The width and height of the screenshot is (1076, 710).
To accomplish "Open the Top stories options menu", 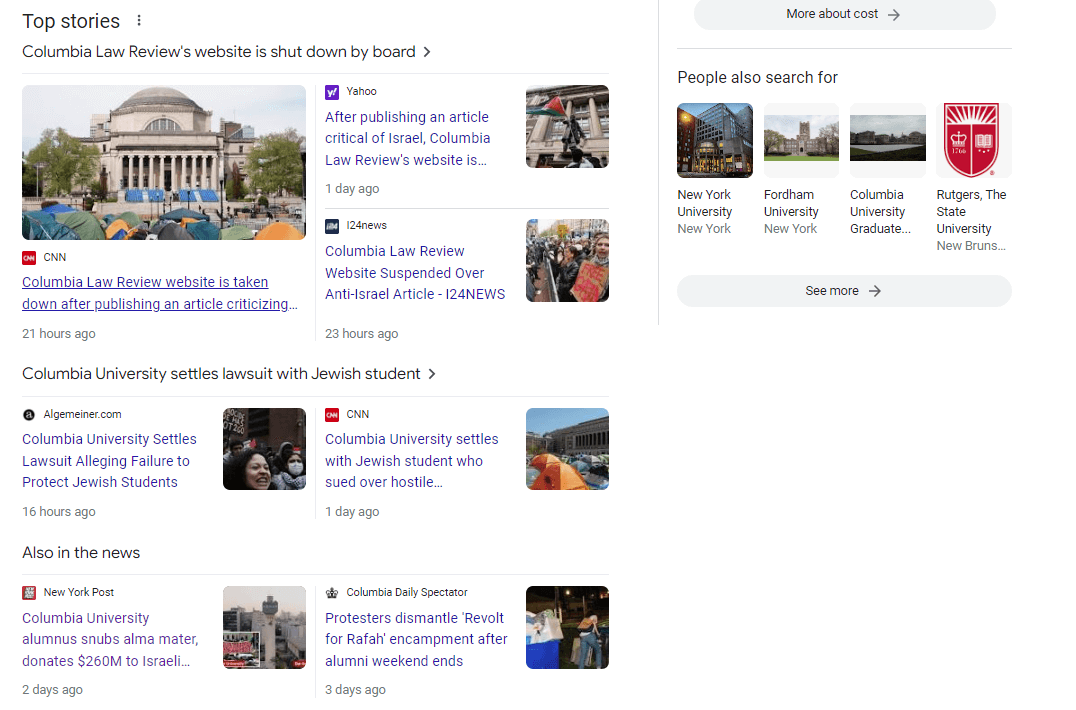I will tap(138, 20).
